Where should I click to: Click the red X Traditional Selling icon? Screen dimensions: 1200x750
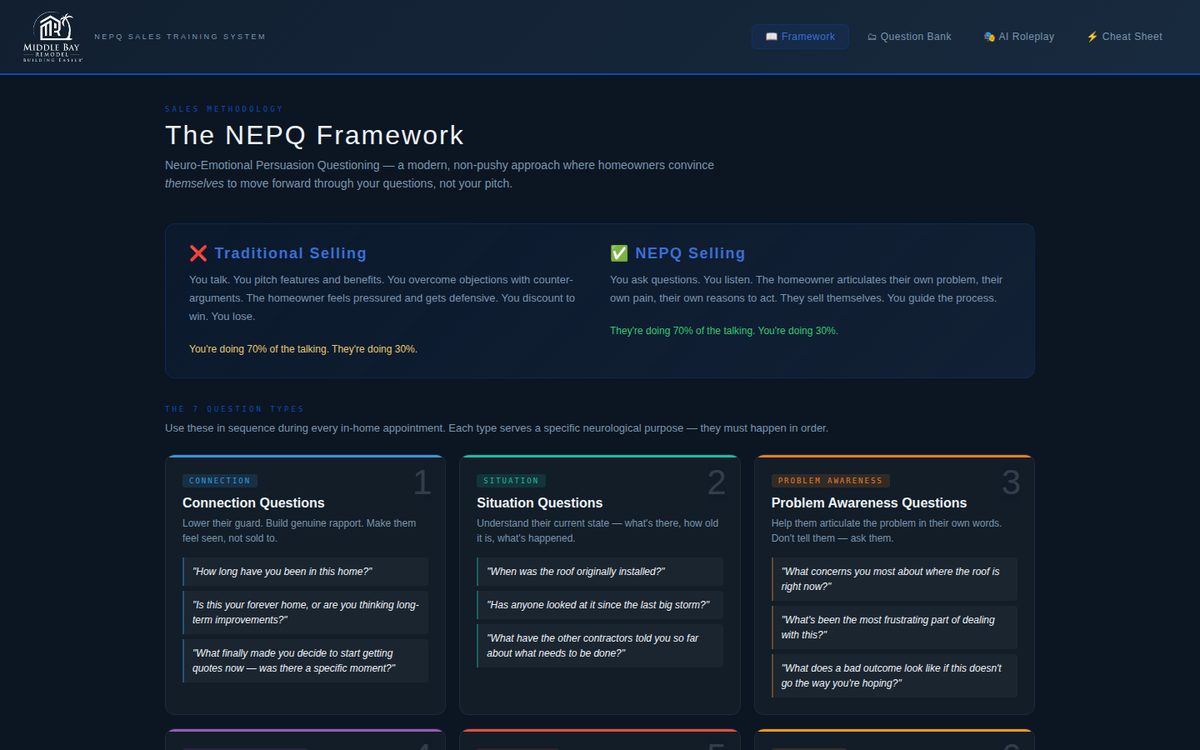click(198, 254)
